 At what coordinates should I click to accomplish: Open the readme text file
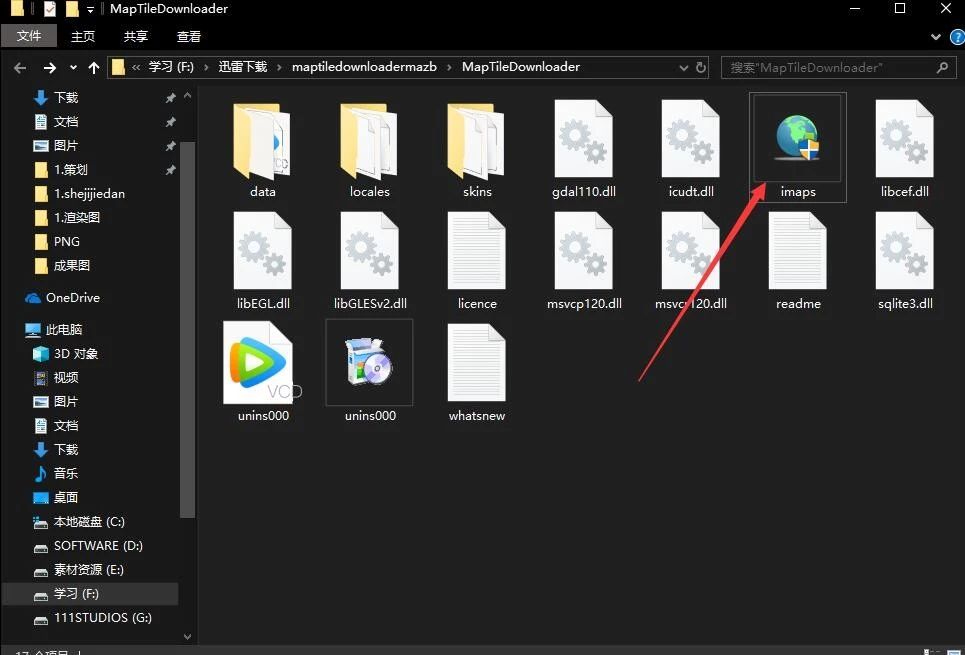798,260
